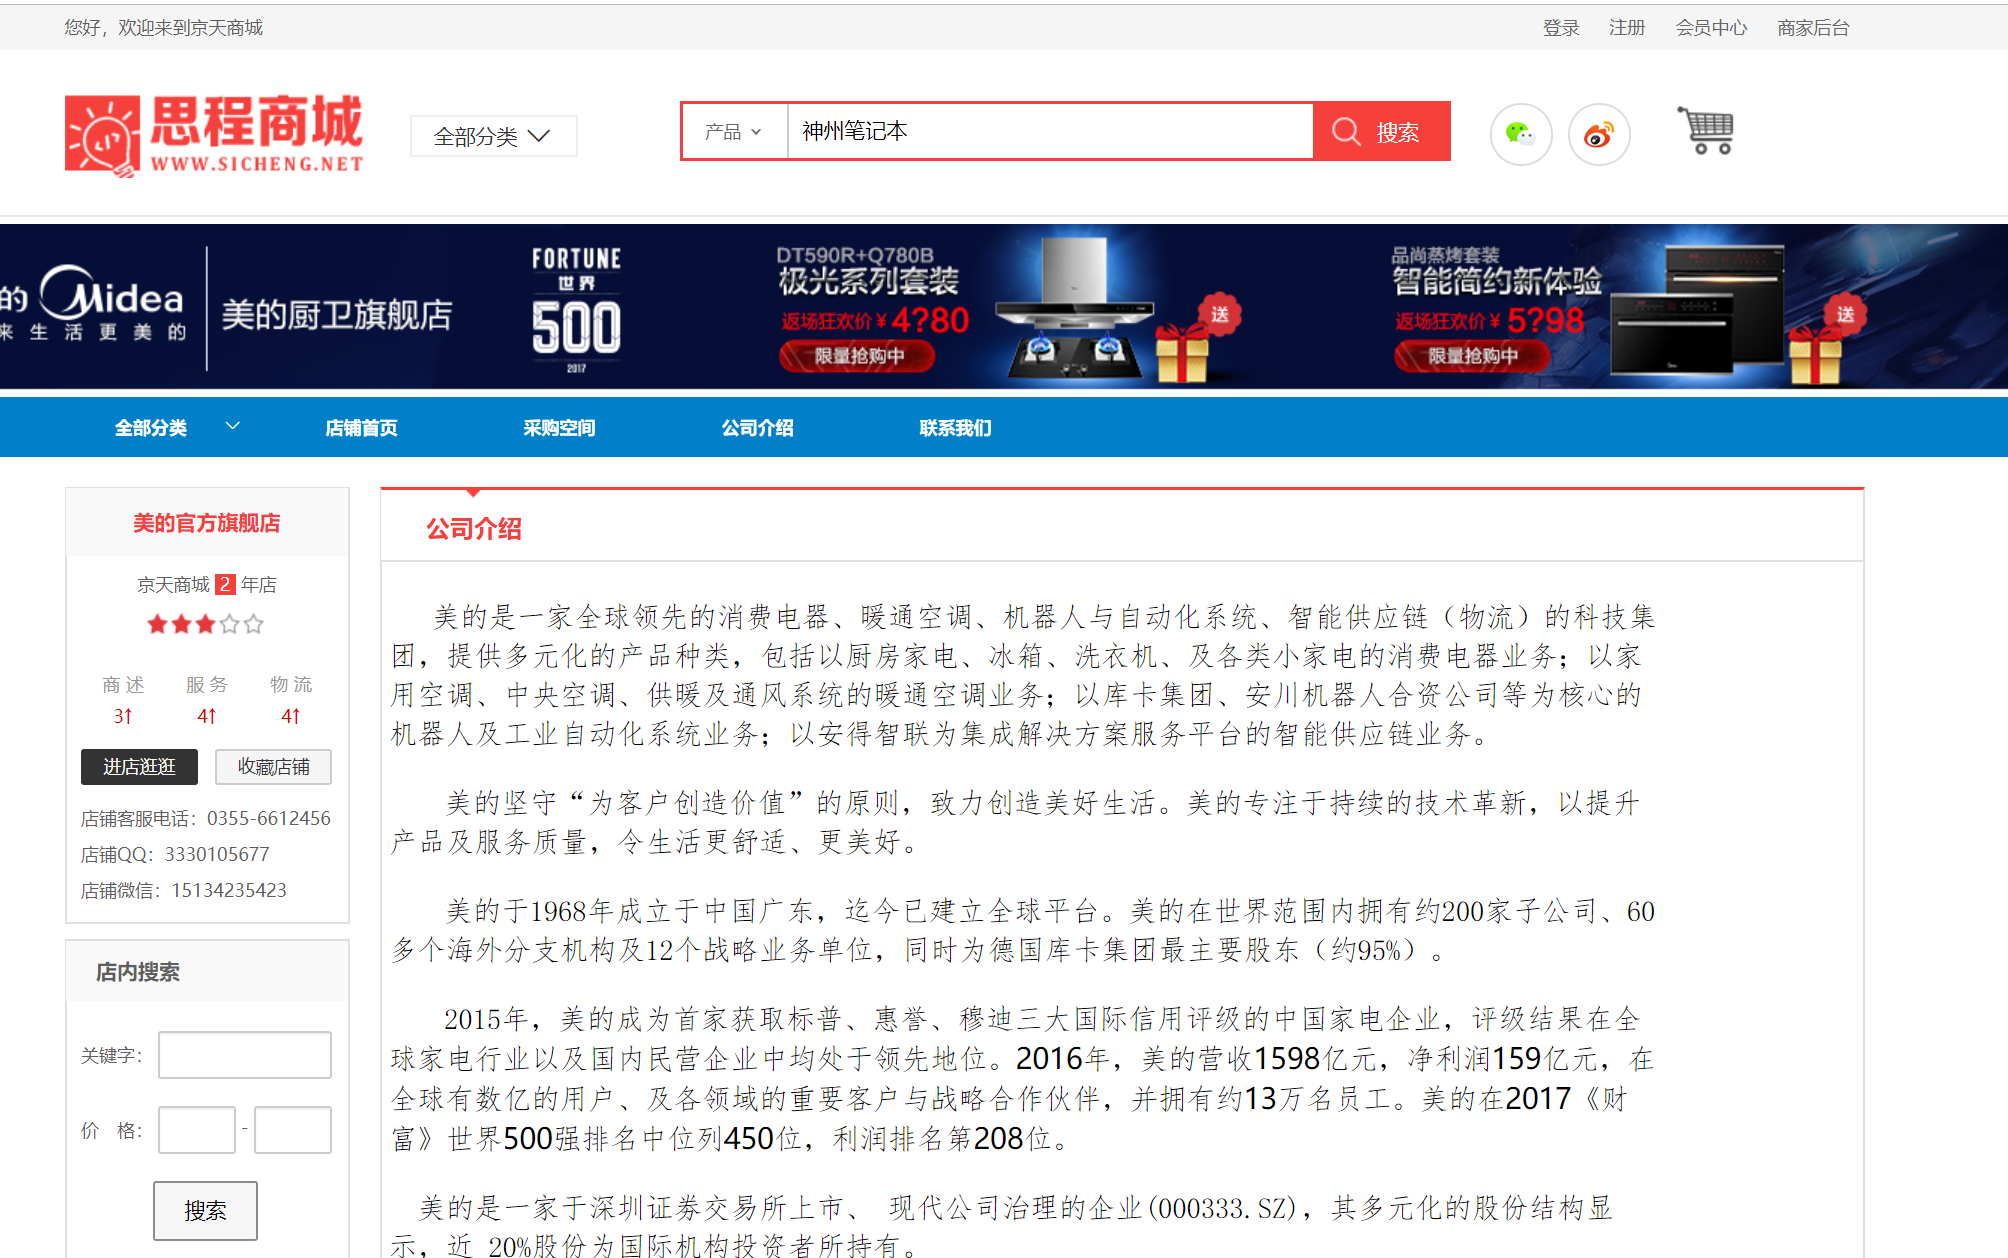Open the 公司介绍 nav tab
This screenshot has width=2008, height=1258.
coord(757,427)
